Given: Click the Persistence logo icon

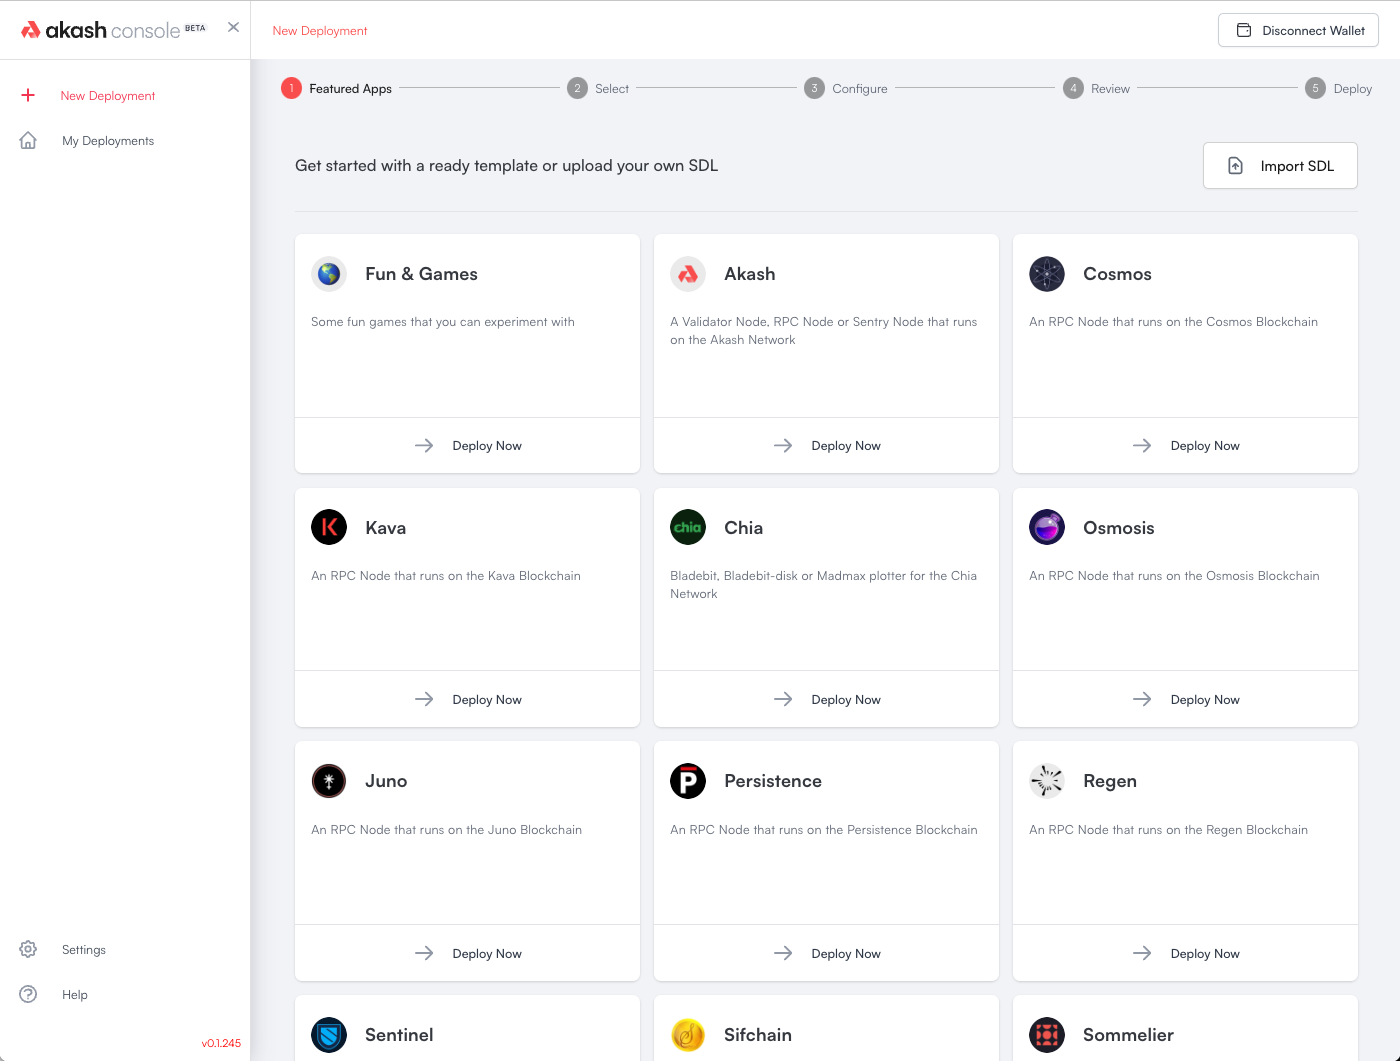Looking at the screenshot, I should [688, 780].
